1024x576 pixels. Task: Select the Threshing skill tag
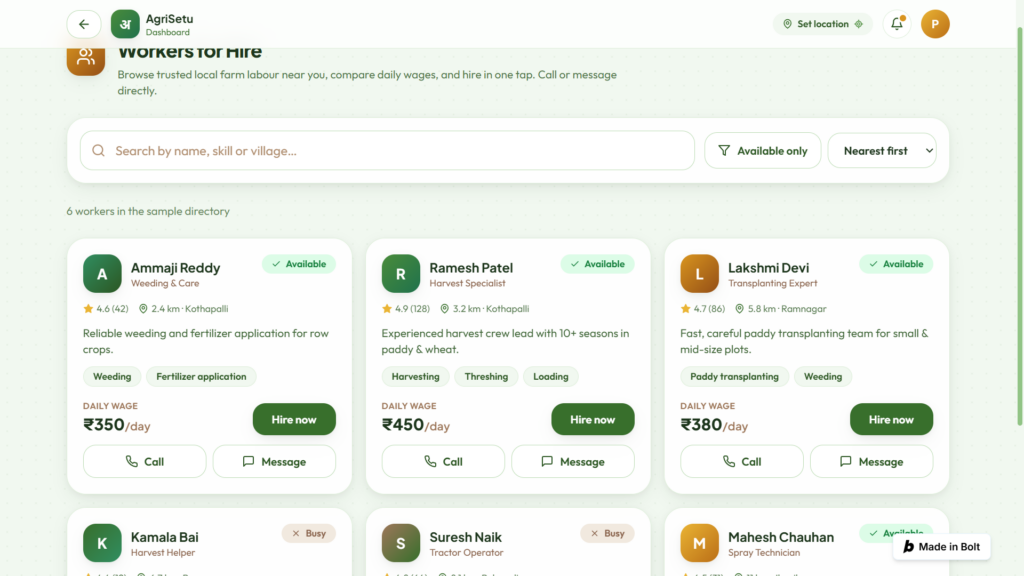[486, 377]
